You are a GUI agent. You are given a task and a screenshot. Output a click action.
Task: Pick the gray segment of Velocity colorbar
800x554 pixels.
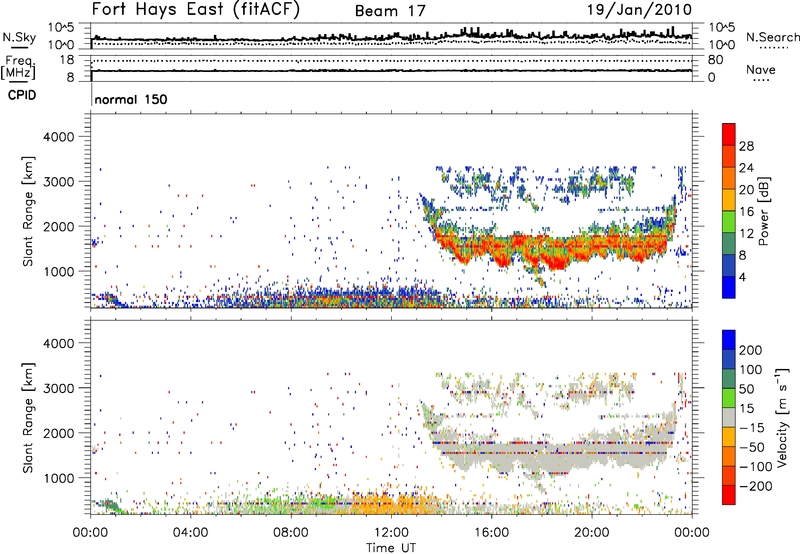729,418
